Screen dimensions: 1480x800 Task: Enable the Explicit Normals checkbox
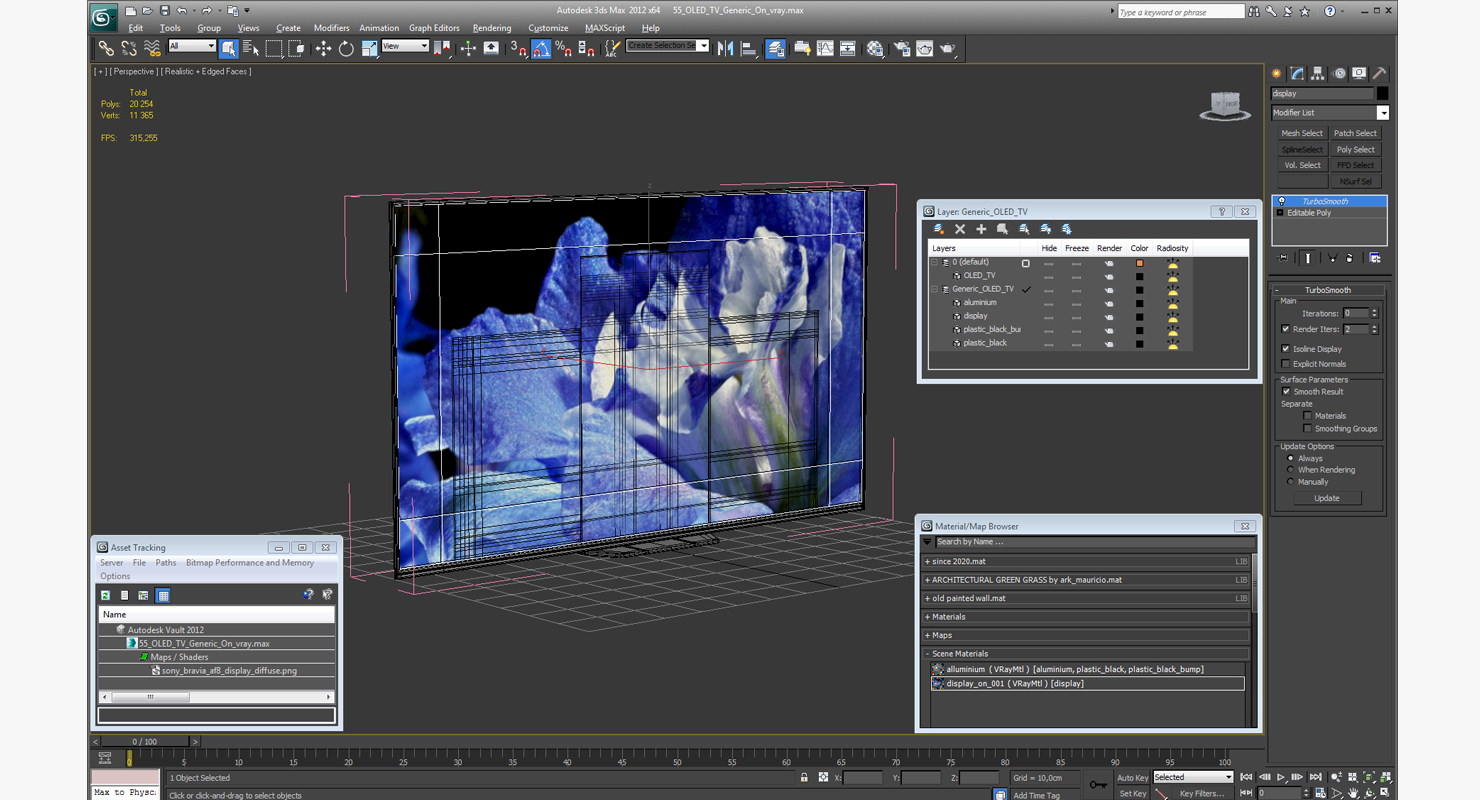(1285, 364)
